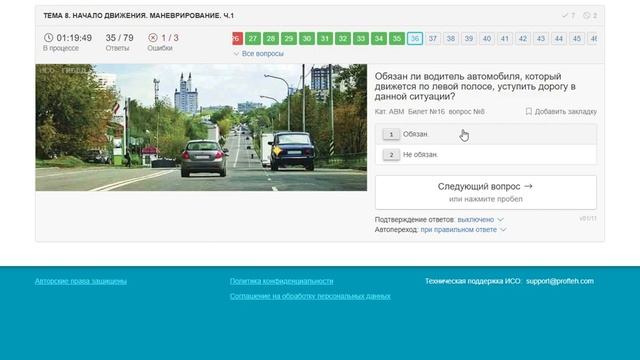This screenshot has height=360, width=640.
Task: Click the checkmark count icon in header
Action: coord(565,16)
